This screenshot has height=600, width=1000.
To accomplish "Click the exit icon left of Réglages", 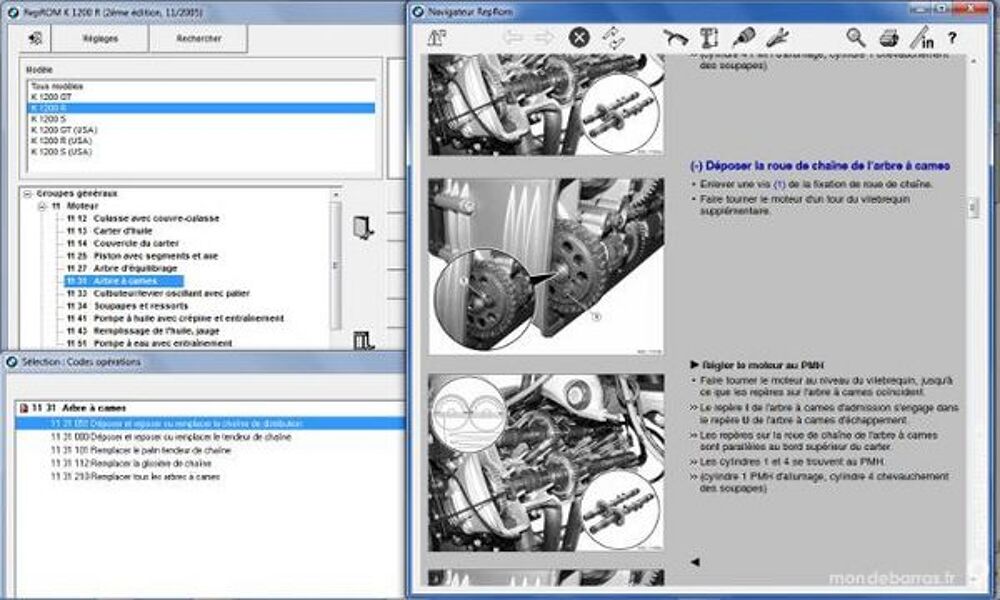I will point(36,38).
